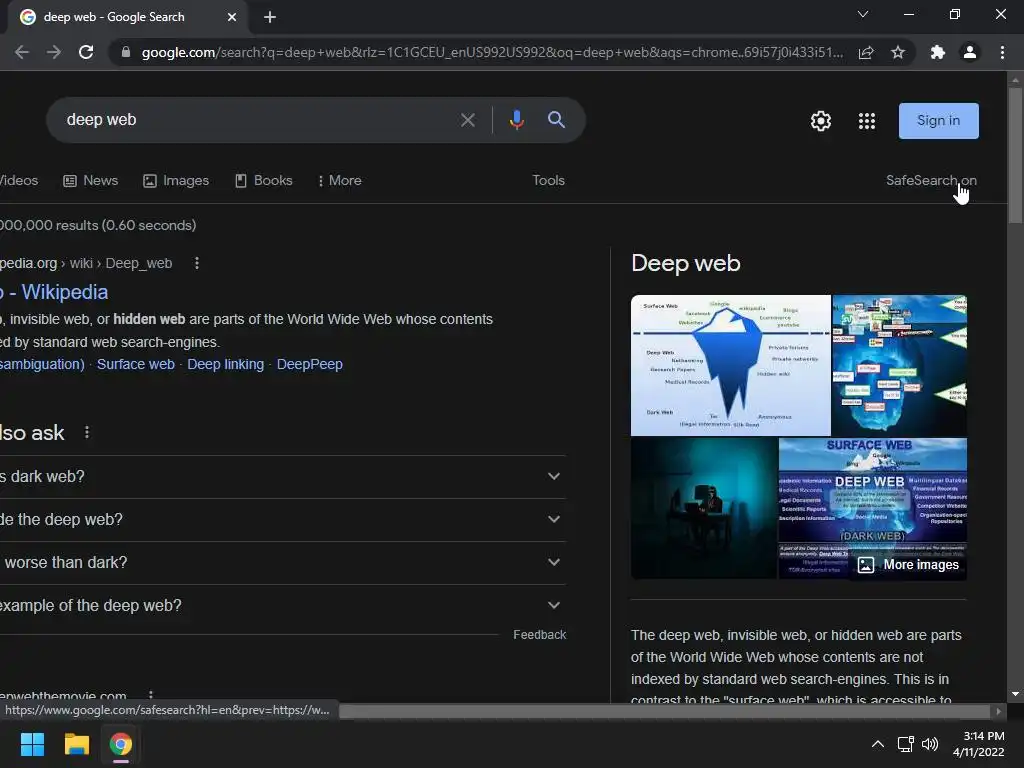Screen dimensions: 1024x768
Task: Show hidden system tray icons
Action: [878, 744]
